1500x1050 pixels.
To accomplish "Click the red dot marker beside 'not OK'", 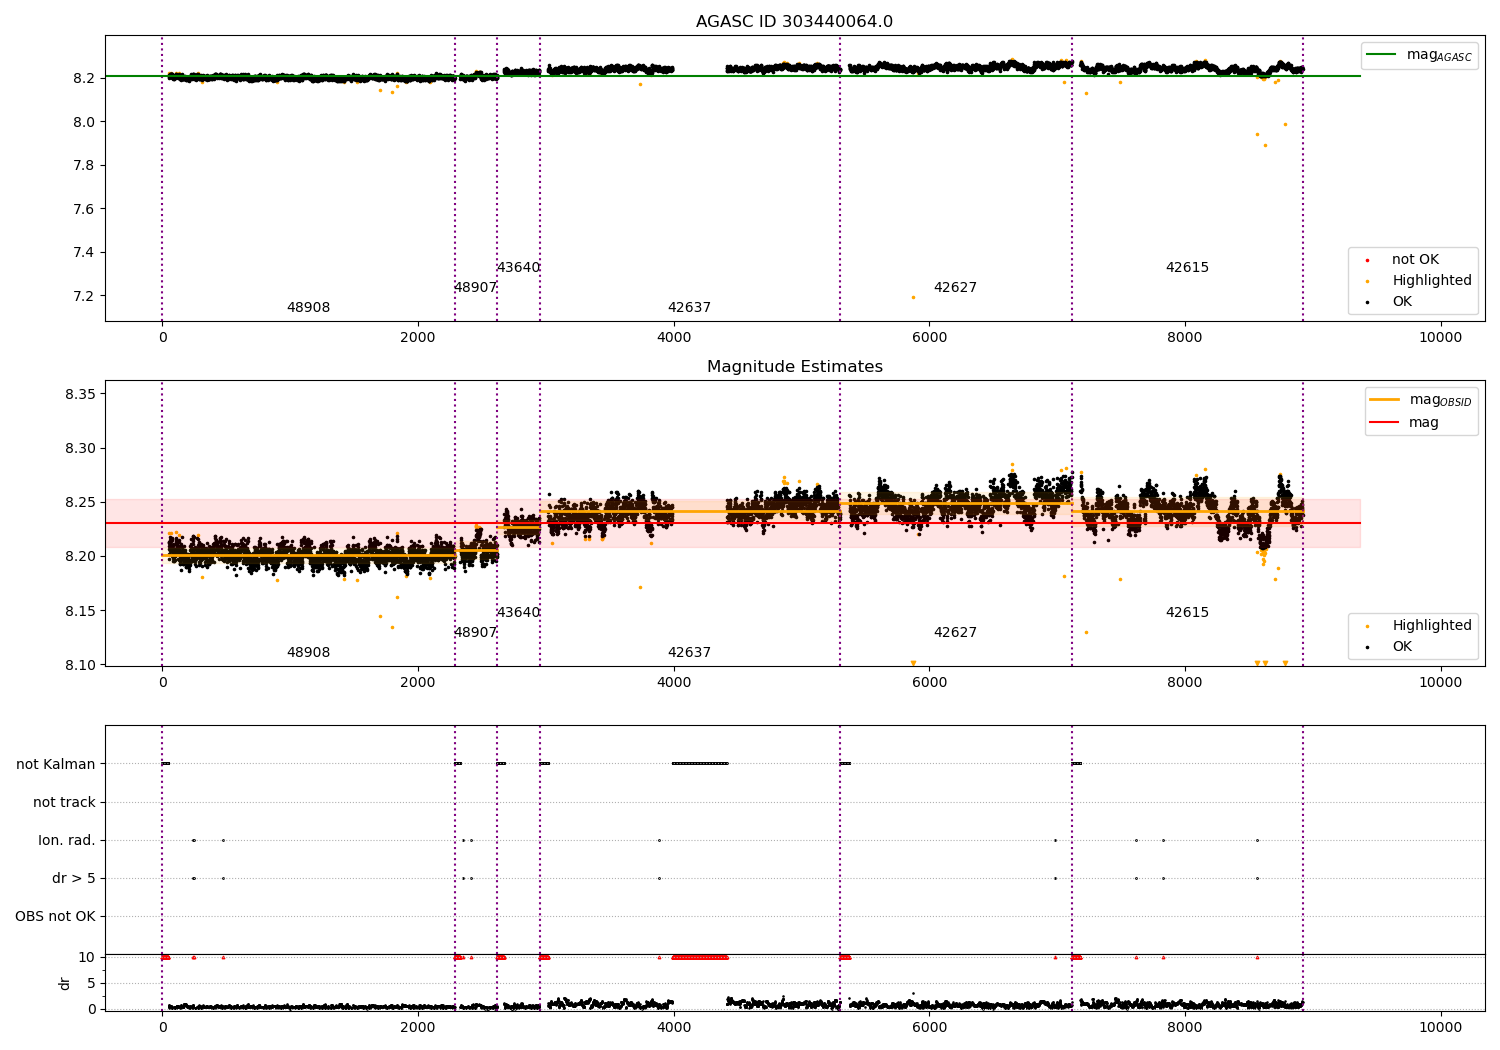I will pos(1367,260).
